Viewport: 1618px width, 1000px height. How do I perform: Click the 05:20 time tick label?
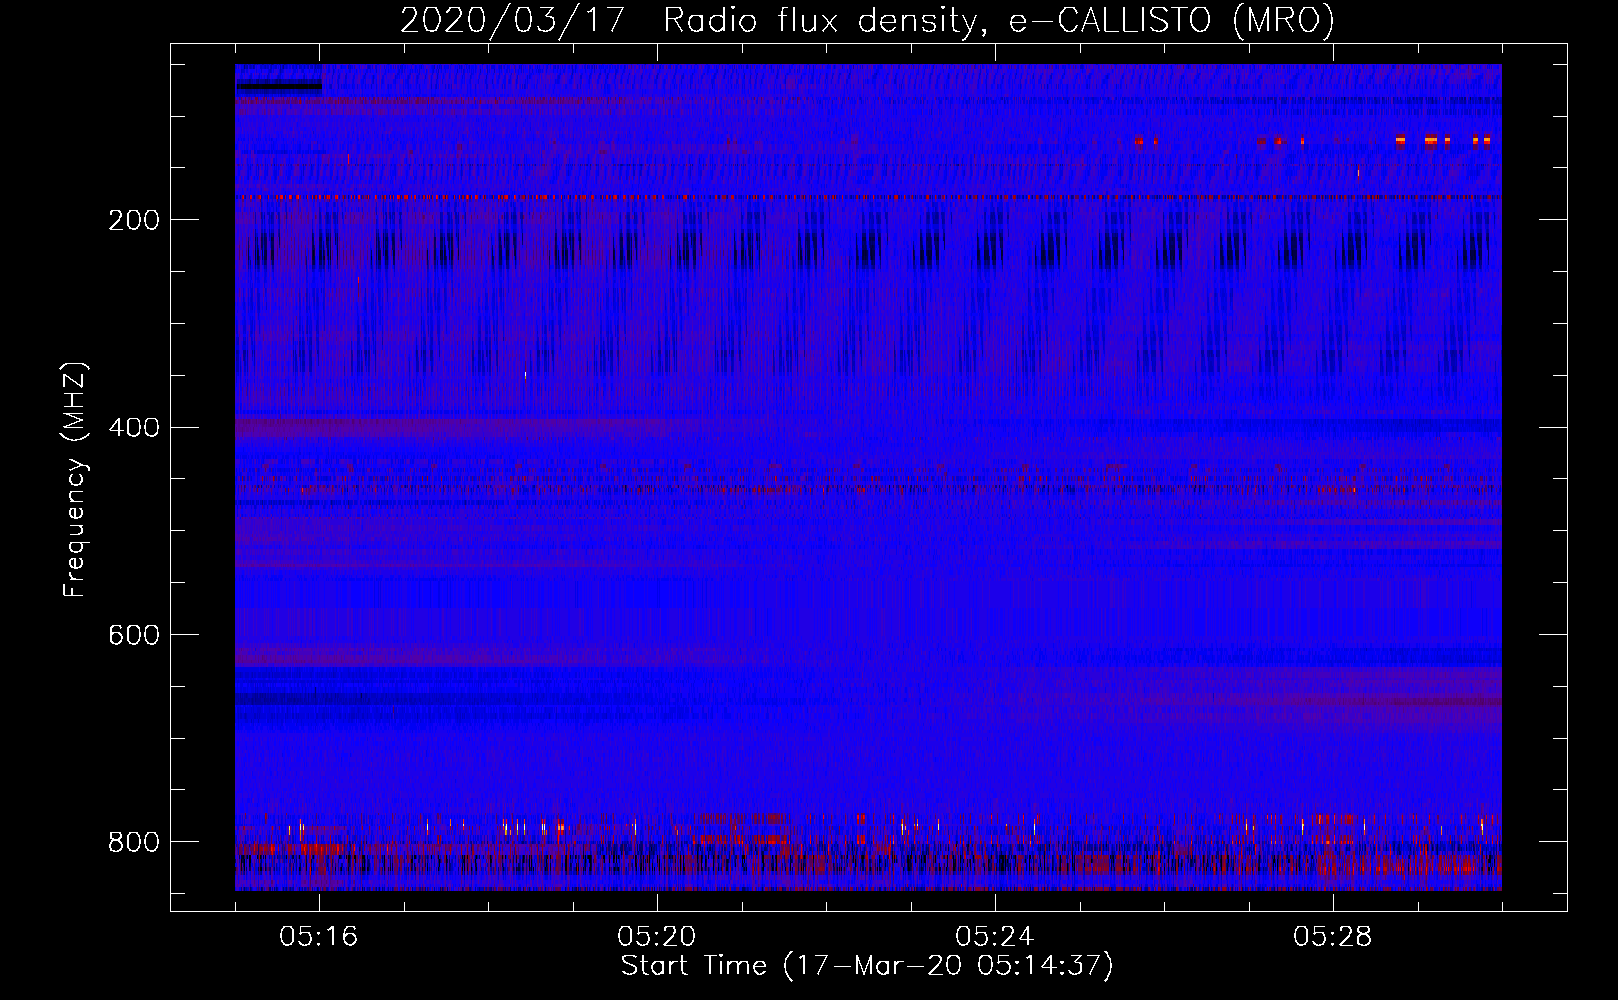tap(657, 937)
